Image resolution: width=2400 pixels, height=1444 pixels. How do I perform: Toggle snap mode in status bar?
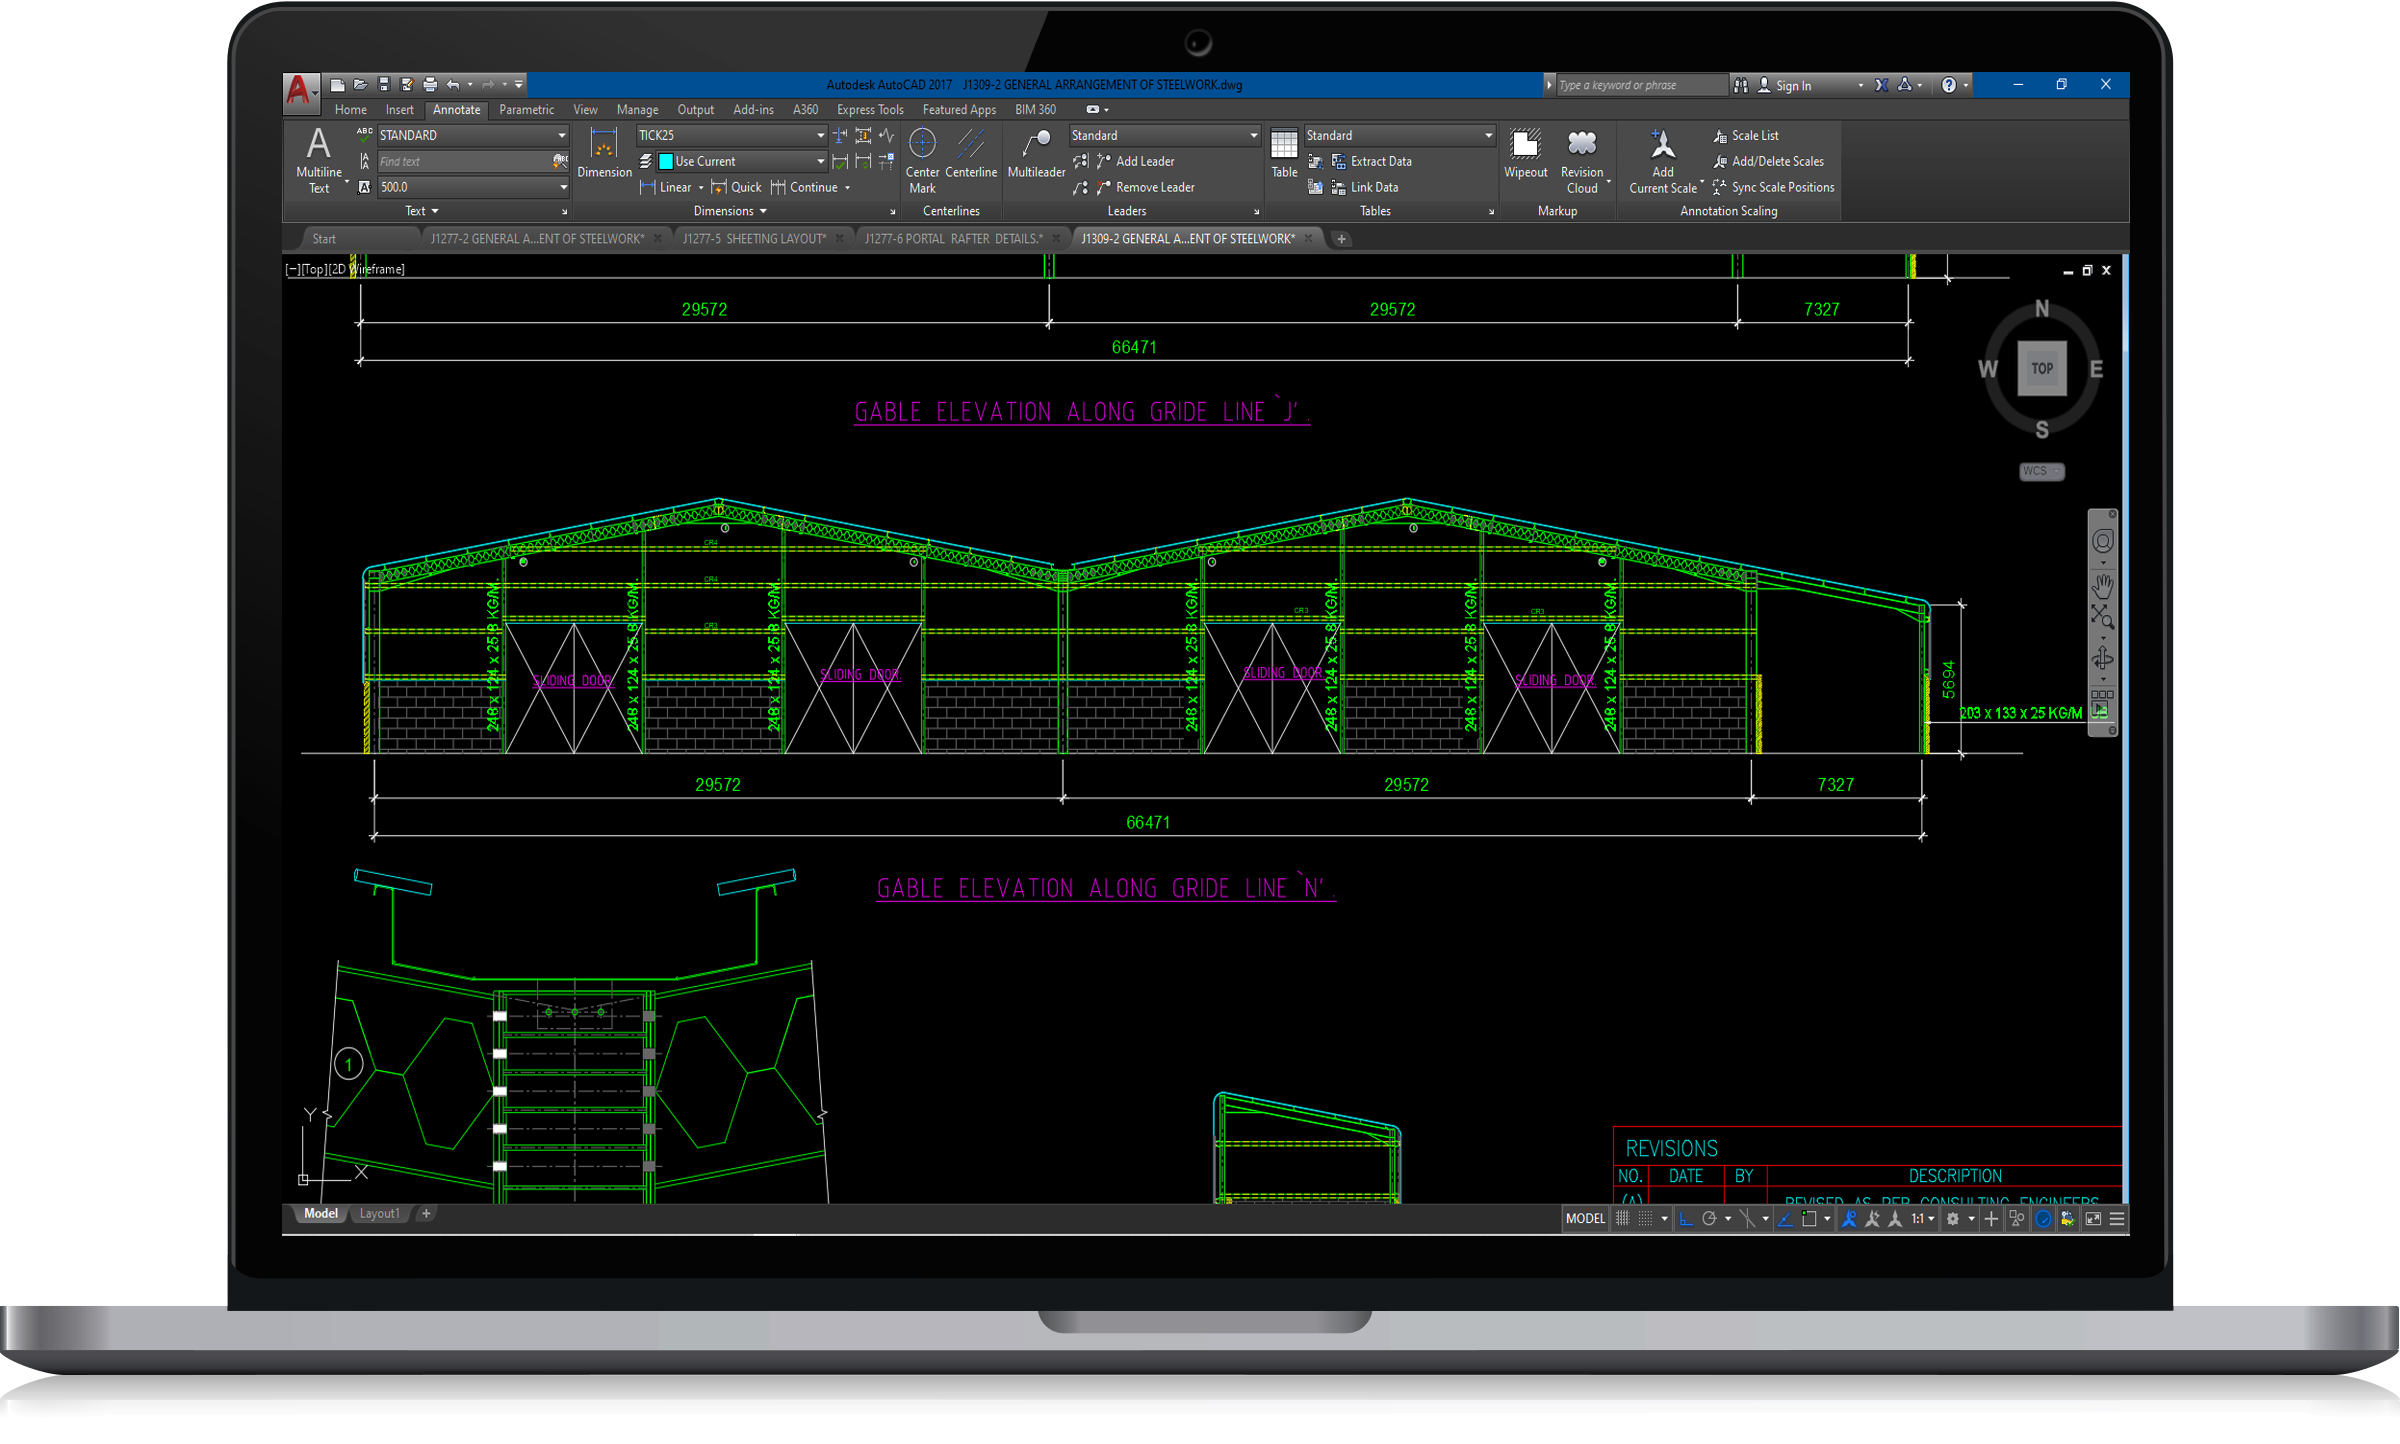click(1645, 1218)
